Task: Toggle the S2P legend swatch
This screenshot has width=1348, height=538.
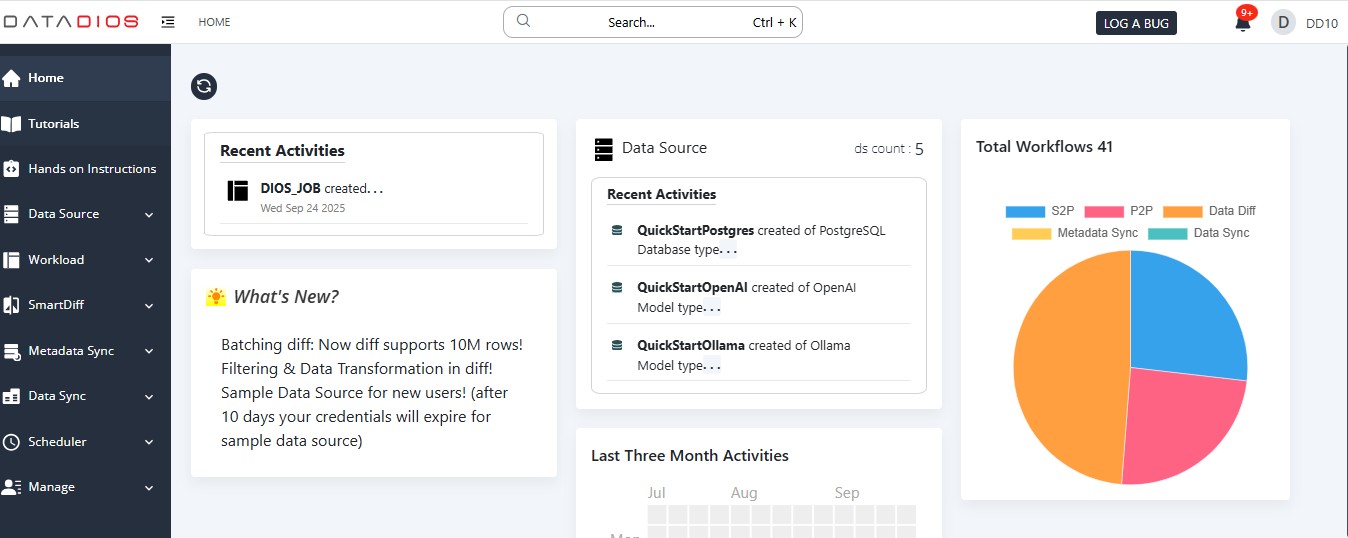Action: pos(1025,212)
